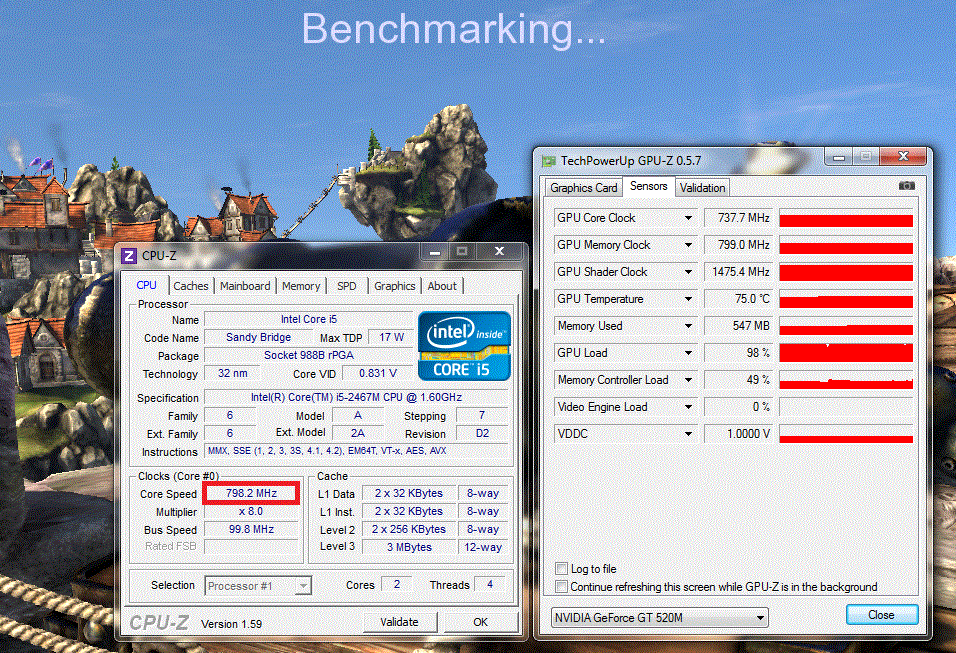The image size is (956, 653).
Task: Open the GPU Core Clock sensor dropdown
Action: [x=688, y=218]
